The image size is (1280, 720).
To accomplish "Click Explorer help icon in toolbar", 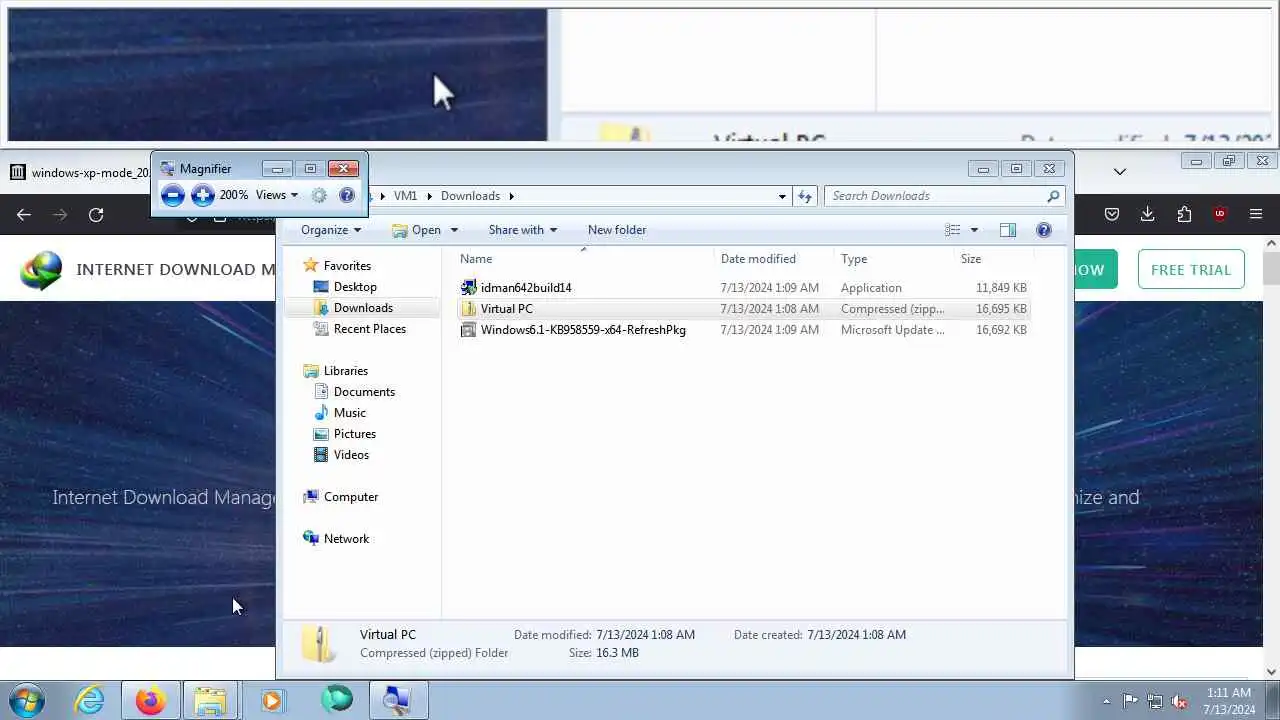I will (x=1044, y=230).
